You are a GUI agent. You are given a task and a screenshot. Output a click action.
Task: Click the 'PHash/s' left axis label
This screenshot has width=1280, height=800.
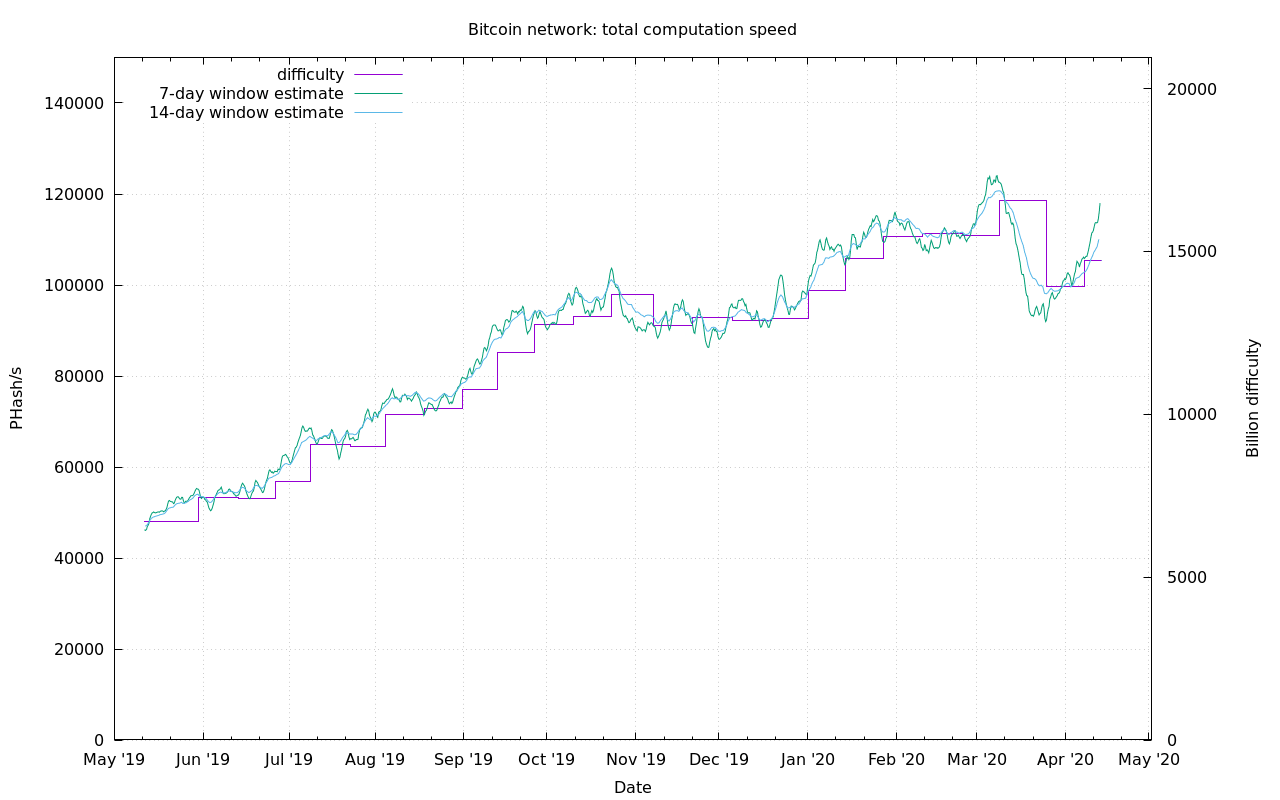16,398
